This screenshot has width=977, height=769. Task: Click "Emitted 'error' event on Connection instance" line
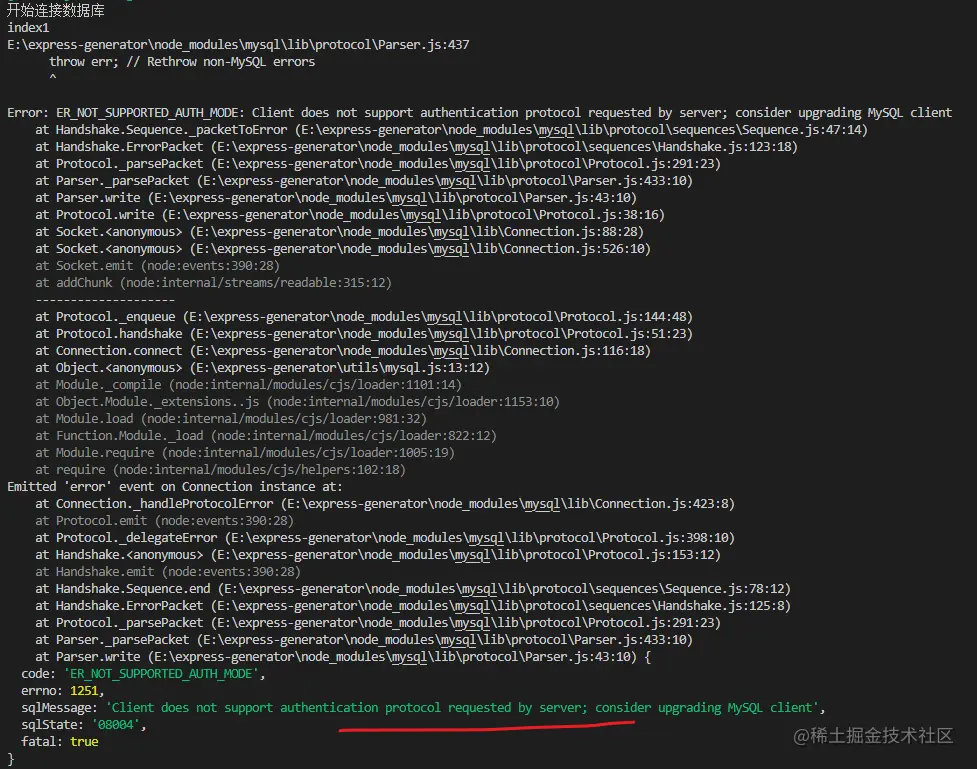(174, 487)
